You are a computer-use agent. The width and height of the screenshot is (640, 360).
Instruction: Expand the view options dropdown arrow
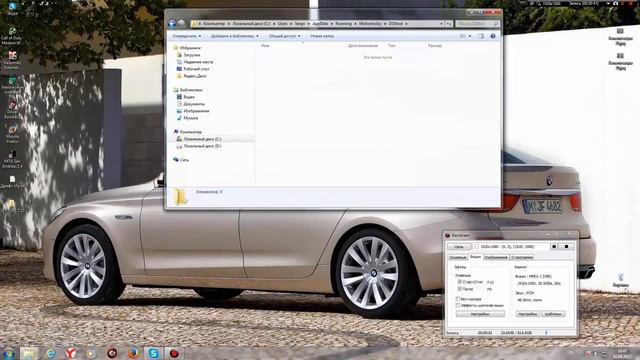469,36
